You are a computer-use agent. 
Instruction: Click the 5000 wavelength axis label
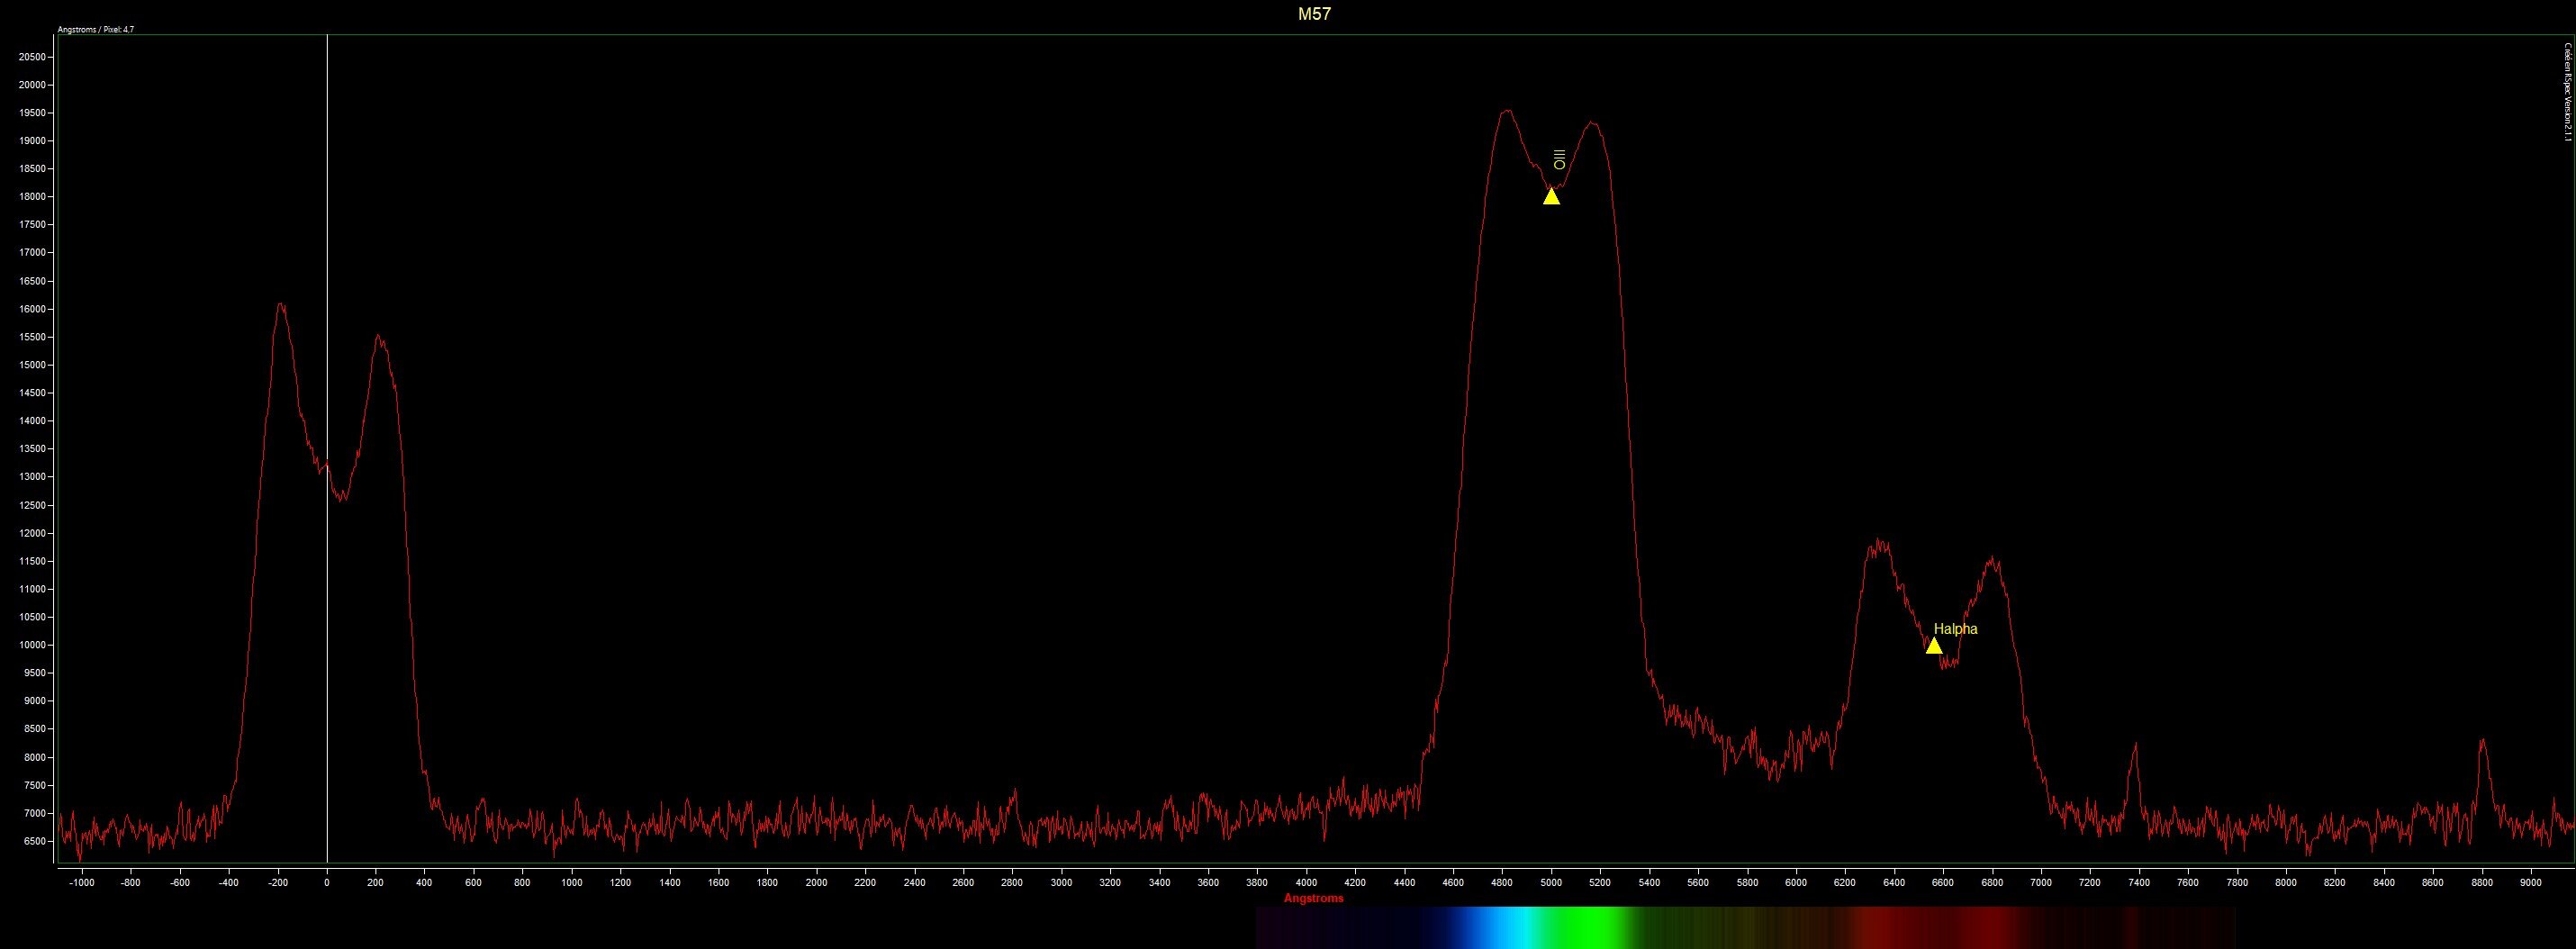(x=1551, y=883)
